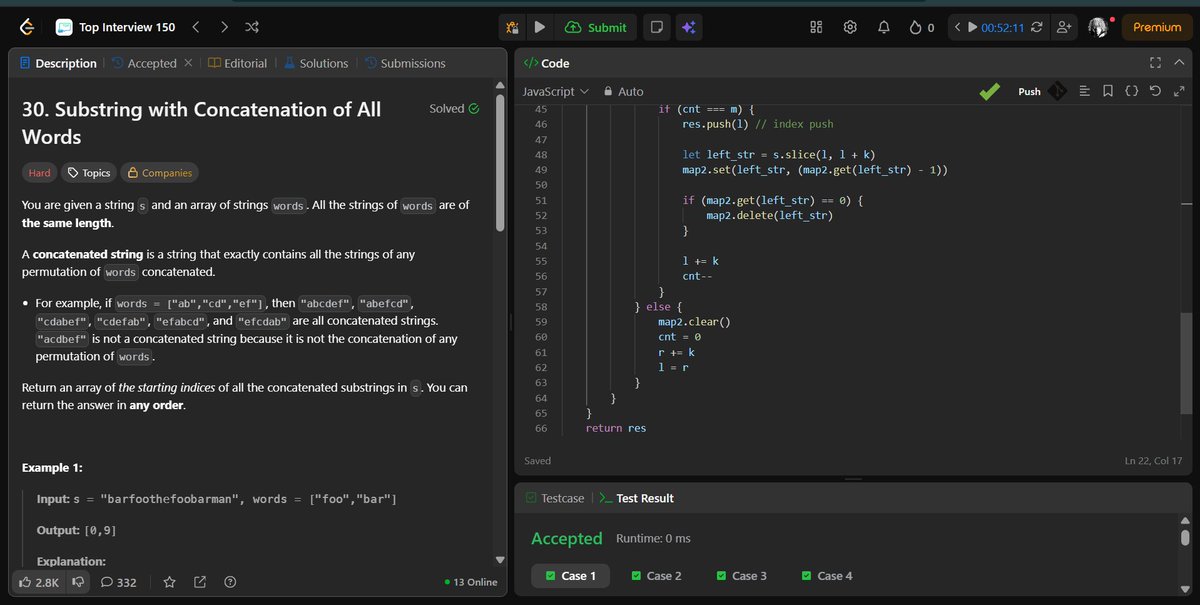
Task: Go to the next problem arrow
Action: click(x=224, y=28)
